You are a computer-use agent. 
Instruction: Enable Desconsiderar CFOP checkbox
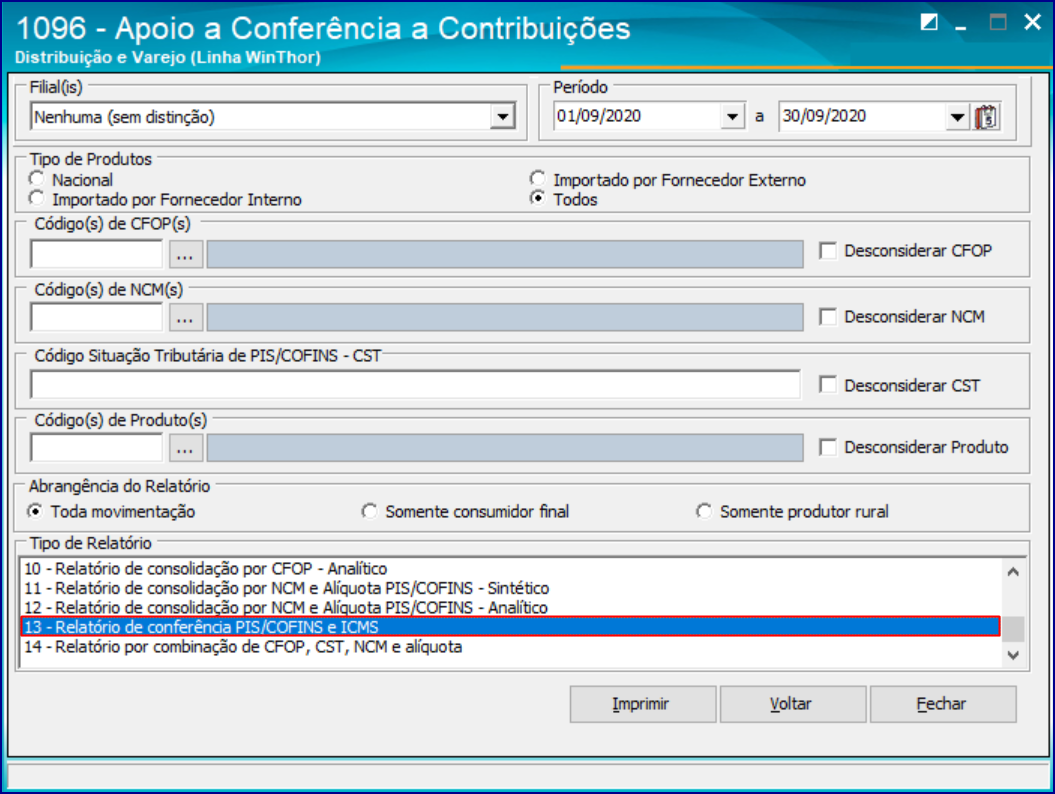pyautogui.click(x=828, y=251)
